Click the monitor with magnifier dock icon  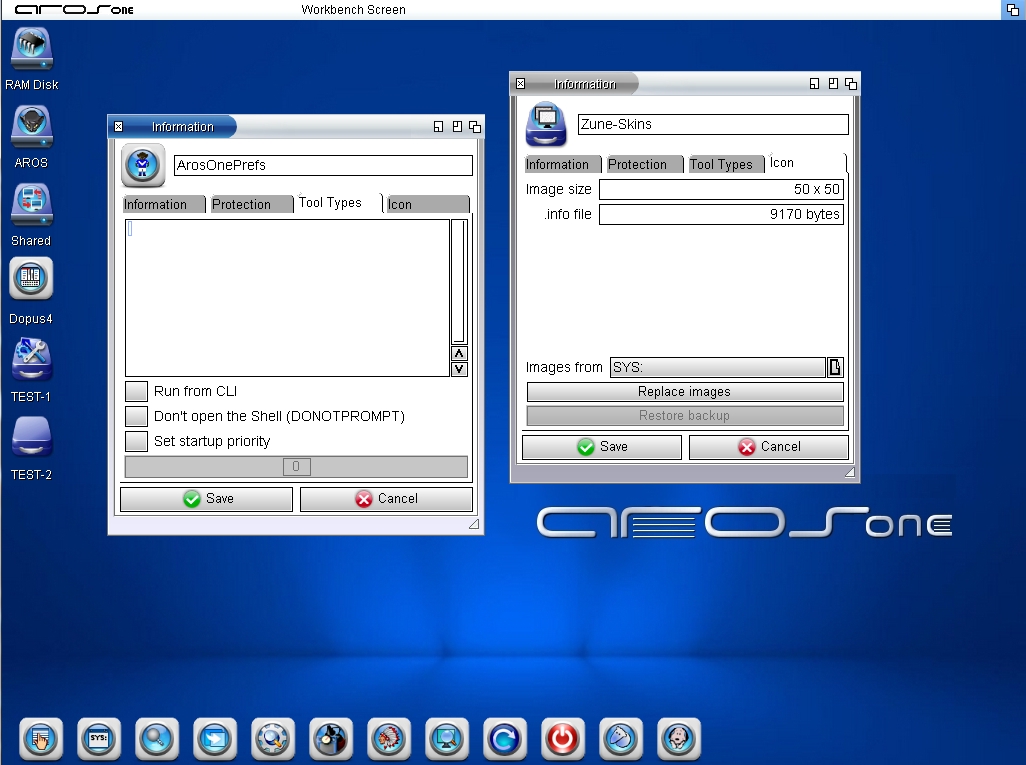[447, 739]
